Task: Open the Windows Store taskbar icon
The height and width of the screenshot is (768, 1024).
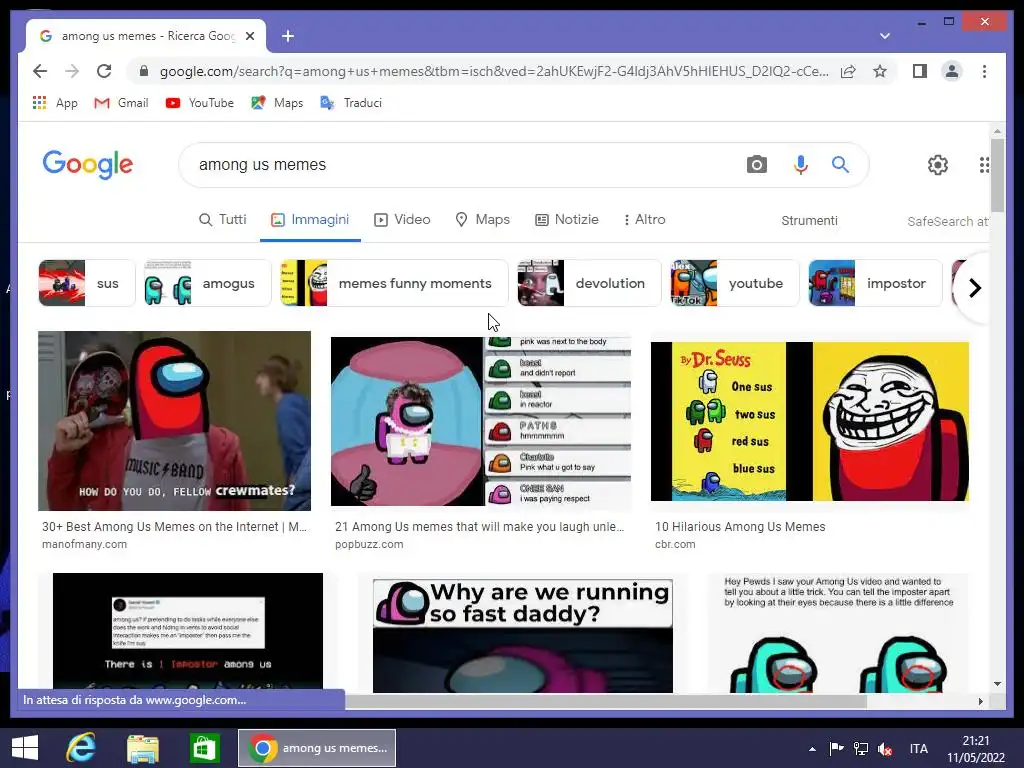Action: point(204,748)
